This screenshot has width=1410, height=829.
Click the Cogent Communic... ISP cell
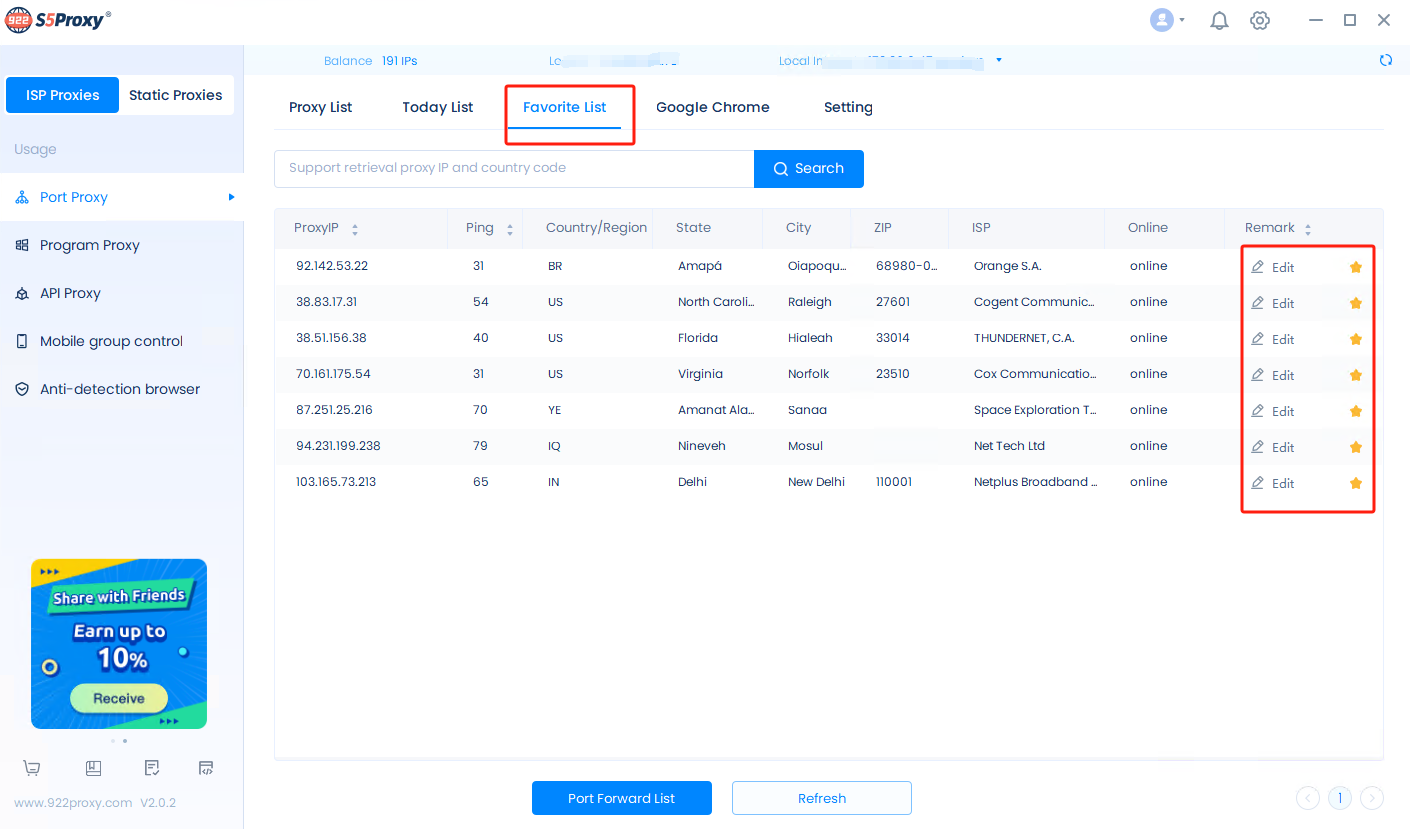pyautogui.click(x=1034, y=302)
